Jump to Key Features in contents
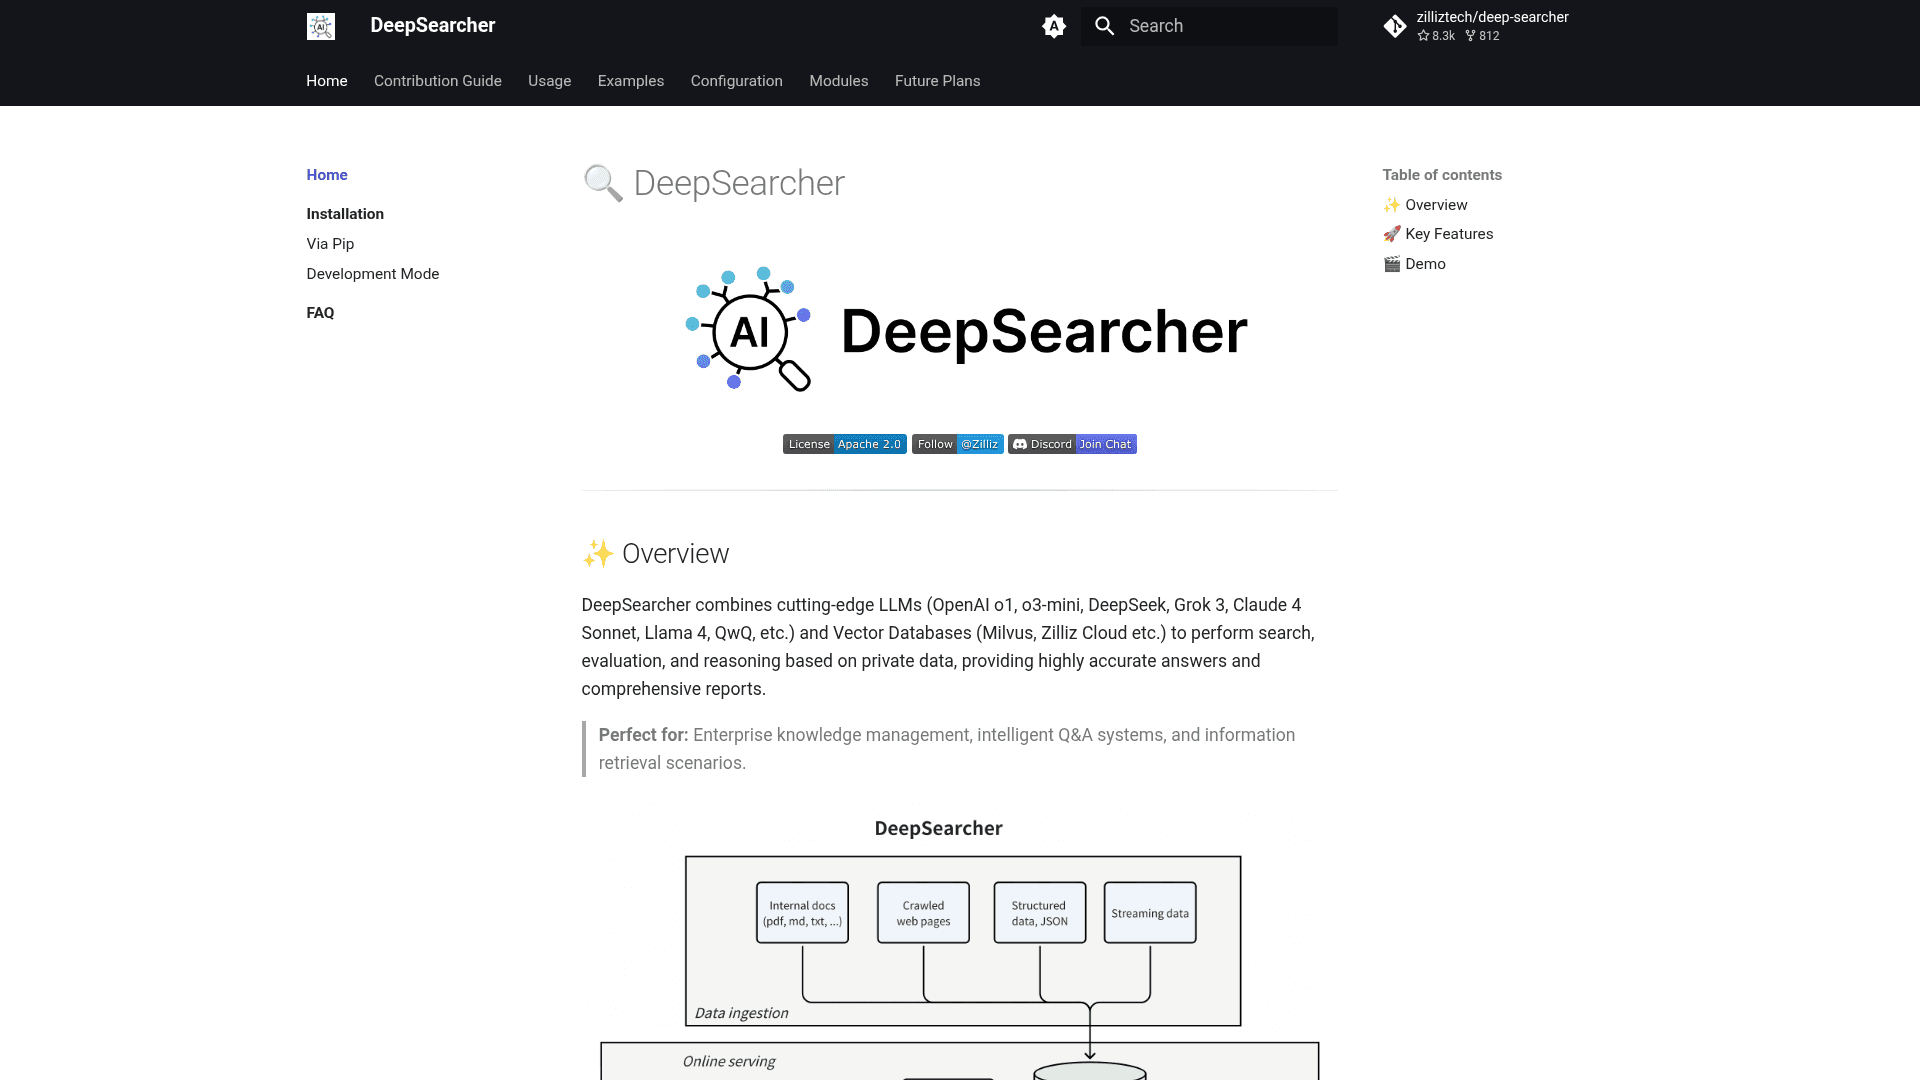Viewport: 1920px width, 1080px height. 1438,234
